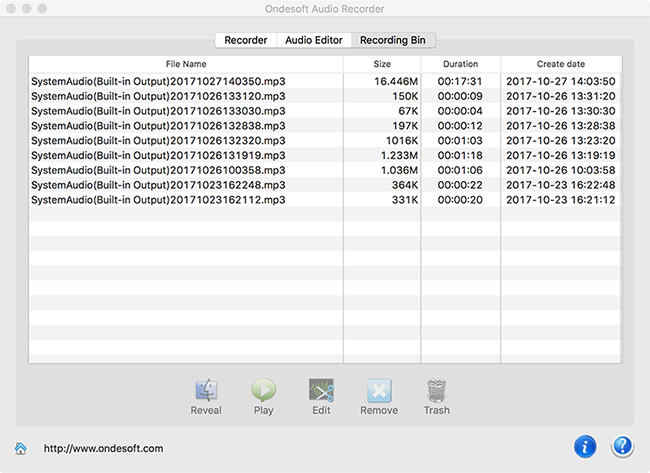Click duration 00:00:12
650x473 pixels.
click(x=460, y=126)
